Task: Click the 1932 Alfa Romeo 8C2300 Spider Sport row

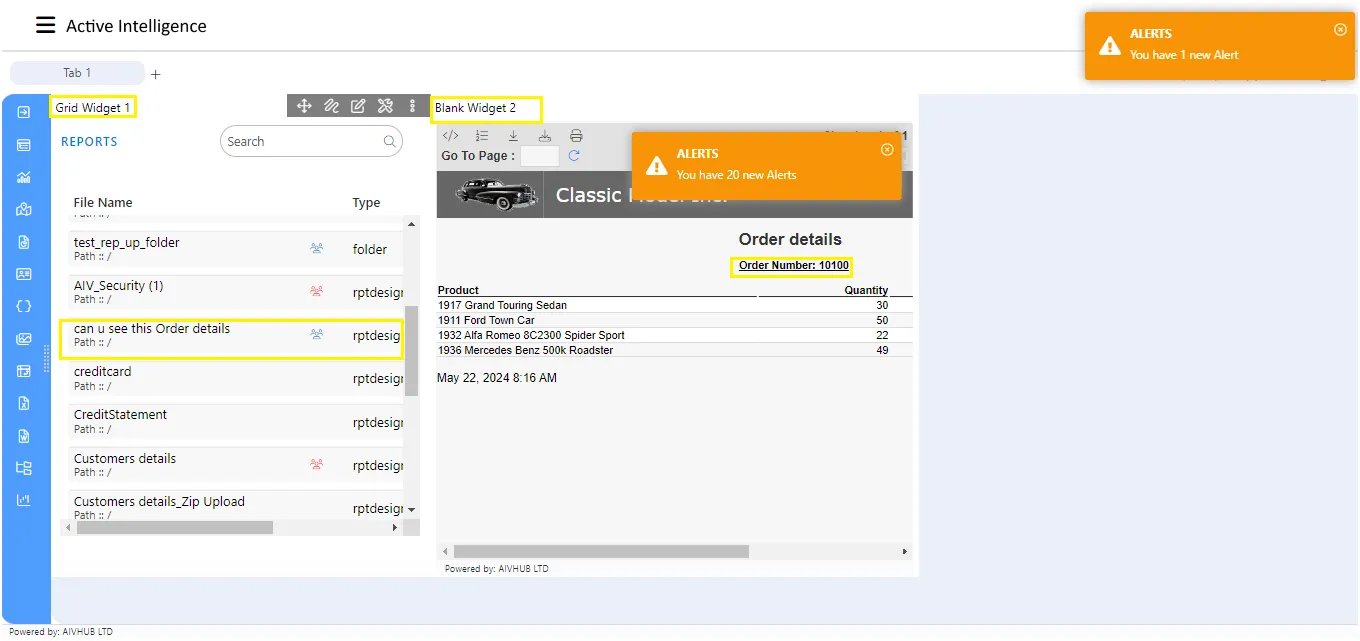Action: point(674,335)
